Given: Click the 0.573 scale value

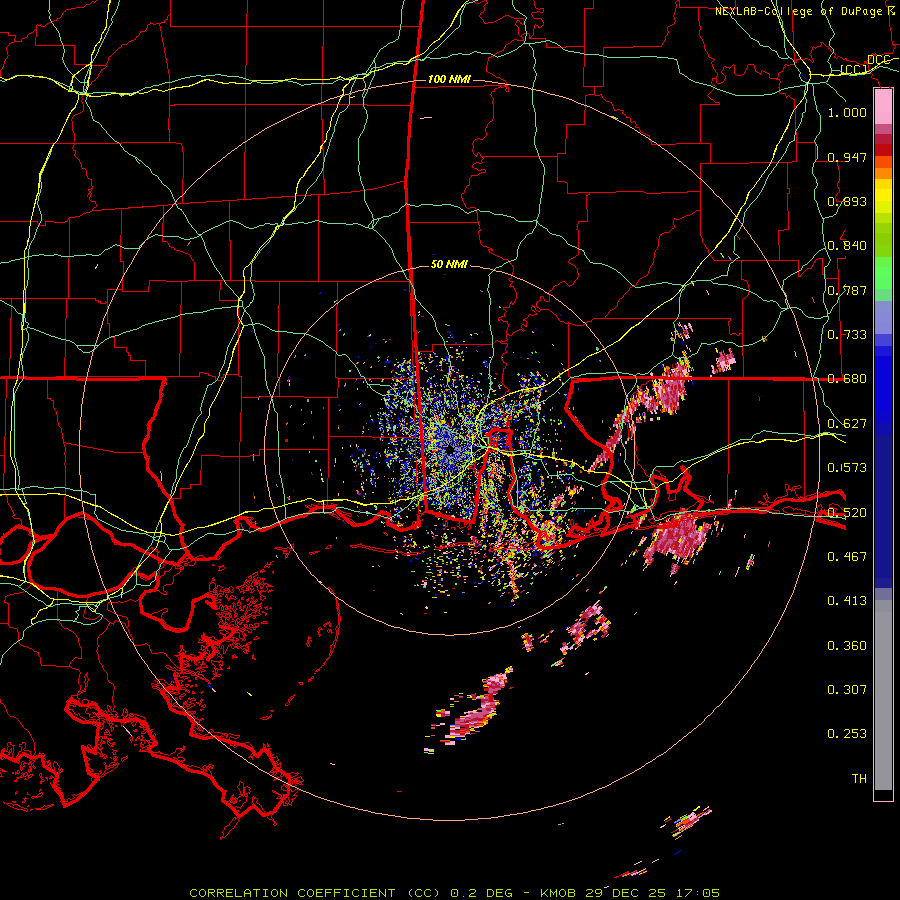Looking at the screenshot, I should pyautogui.click(x=847, y=468).
